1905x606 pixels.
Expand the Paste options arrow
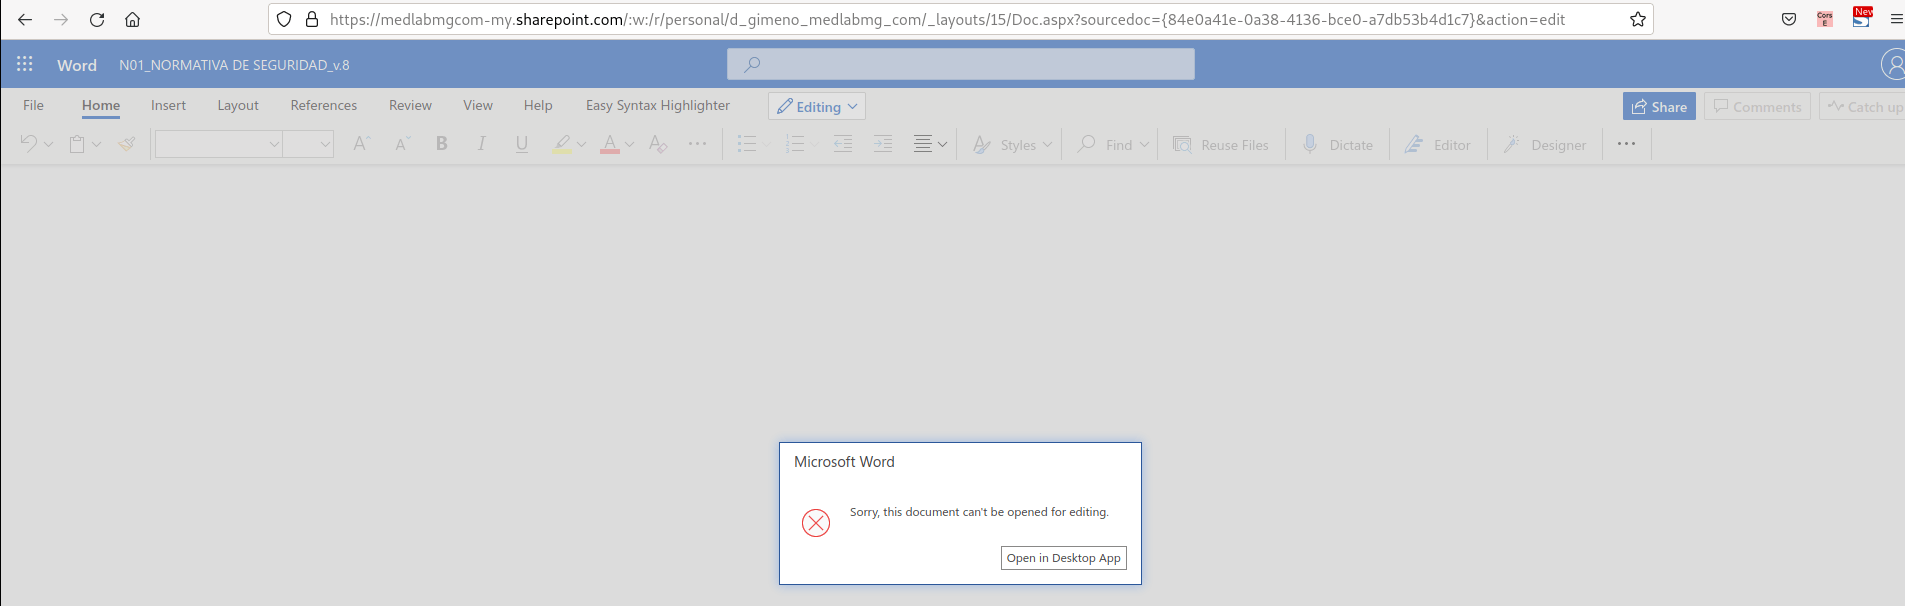click(x=96, y=145)
